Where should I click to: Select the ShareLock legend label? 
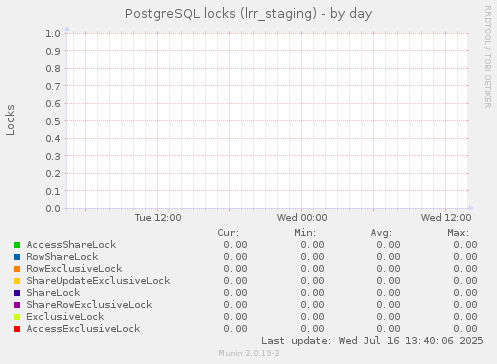[x=53, y=293]
